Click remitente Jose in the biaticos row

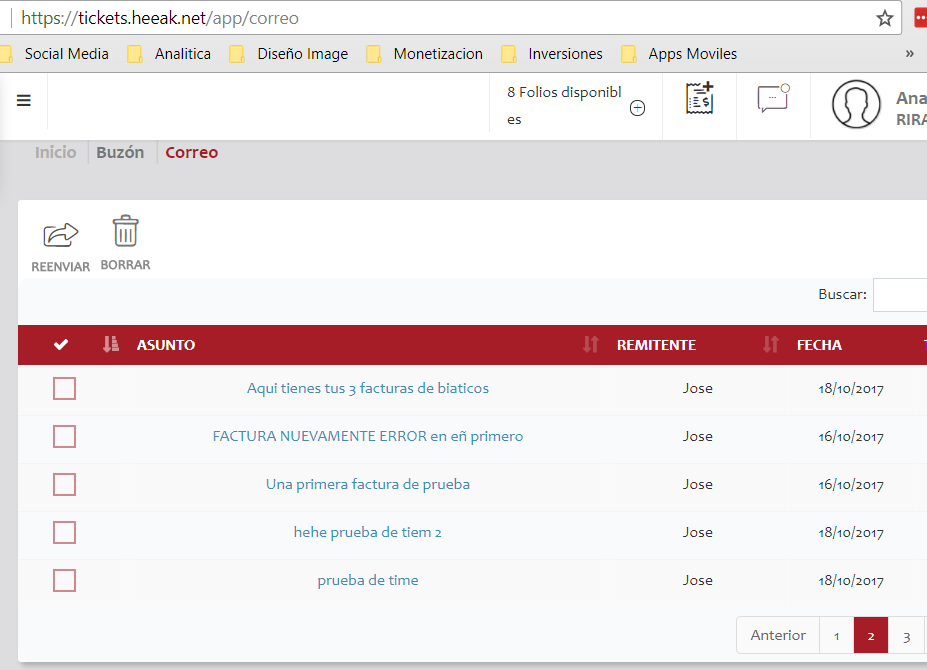pos(698,389)
